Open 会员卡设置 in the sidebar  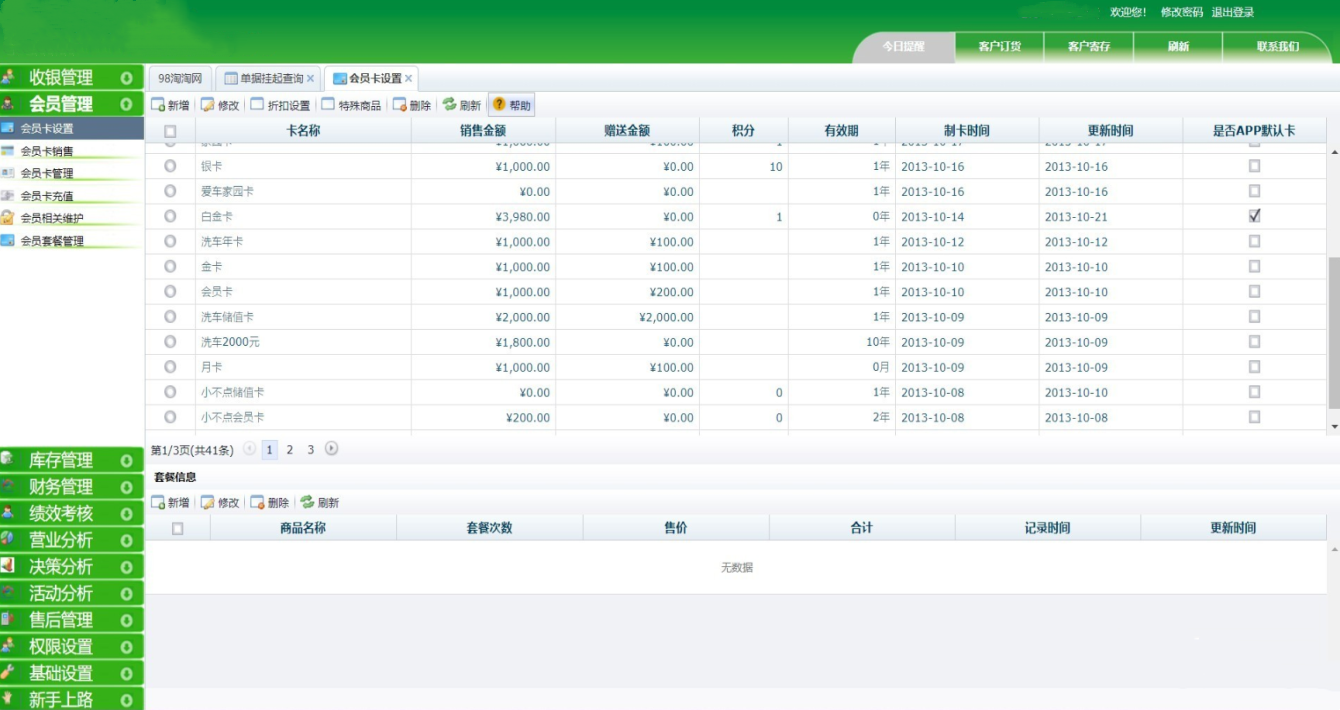point(72,128)
